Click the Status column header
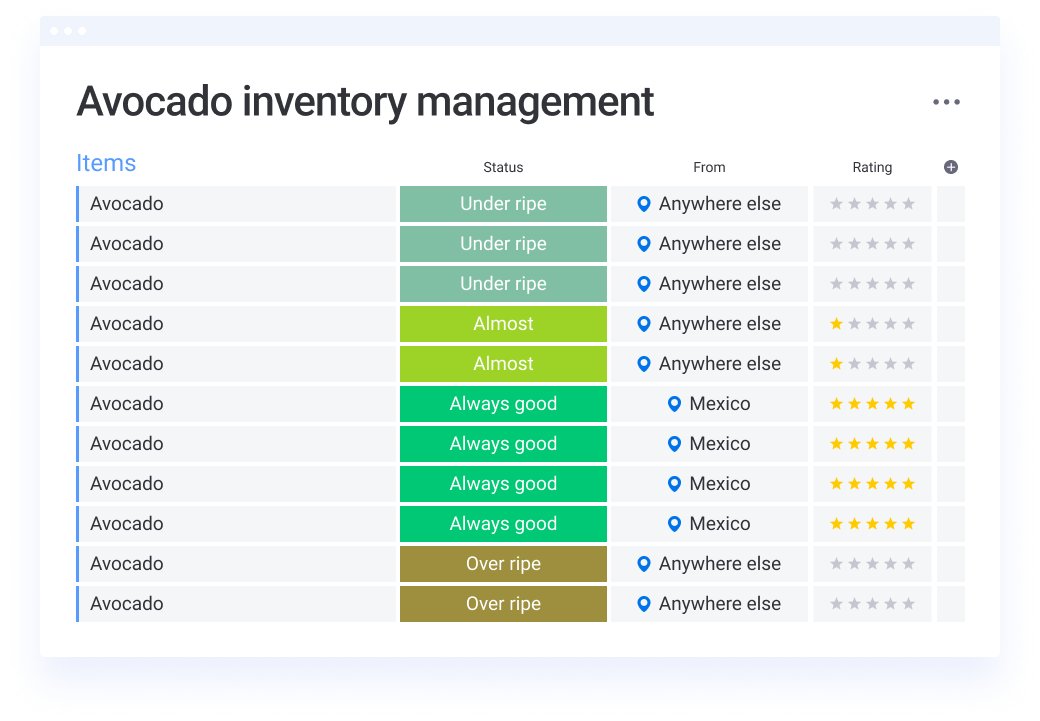 point(503,168)
